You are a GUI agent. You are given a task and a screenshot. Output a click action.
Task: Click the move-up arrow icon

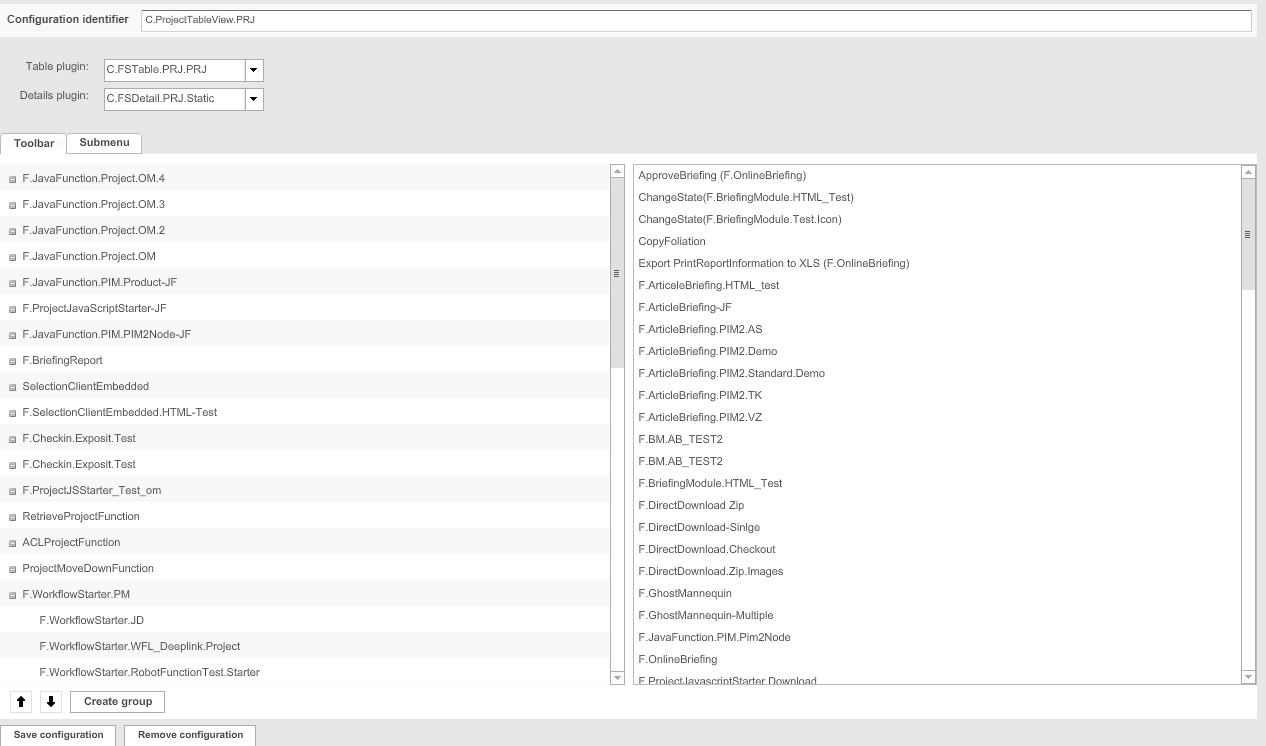tap(21, 702)
